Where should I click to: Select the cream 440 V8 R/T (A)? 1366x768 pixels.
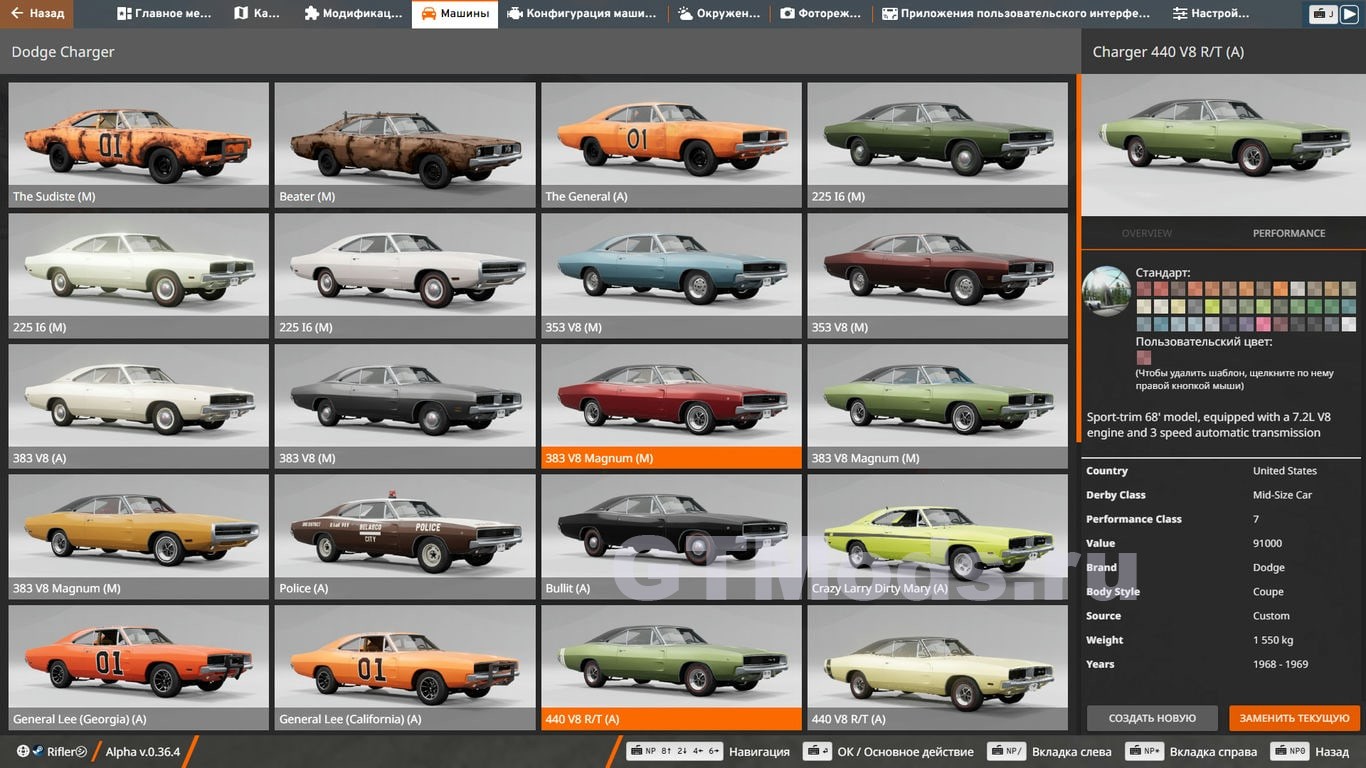tap(938, 667)
